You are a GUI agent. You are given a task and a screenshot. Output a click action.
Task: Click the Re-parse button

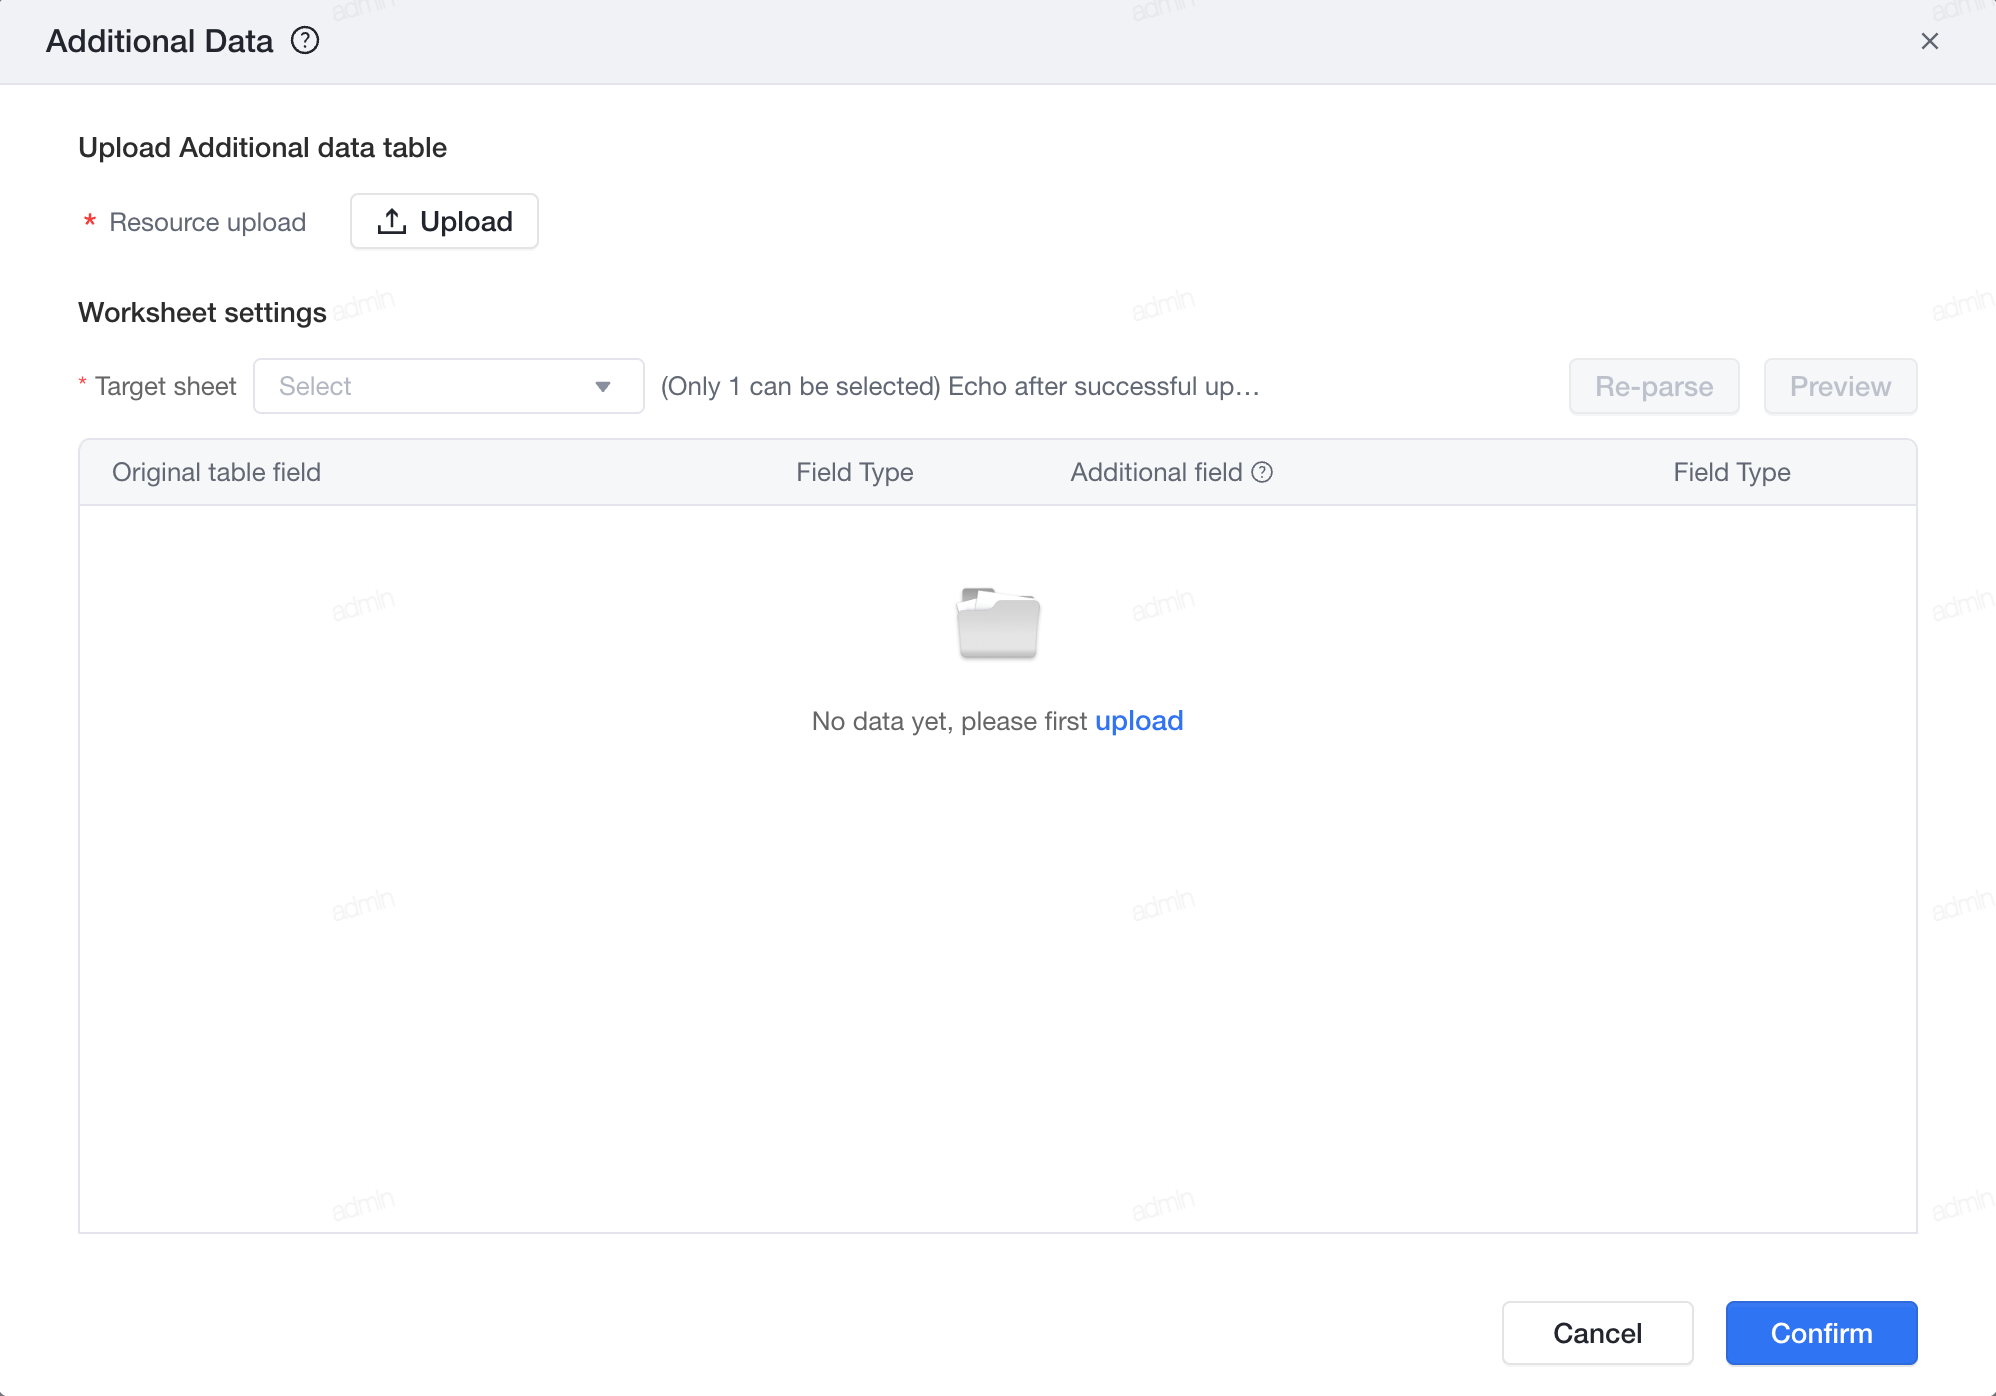point(1654,386)
